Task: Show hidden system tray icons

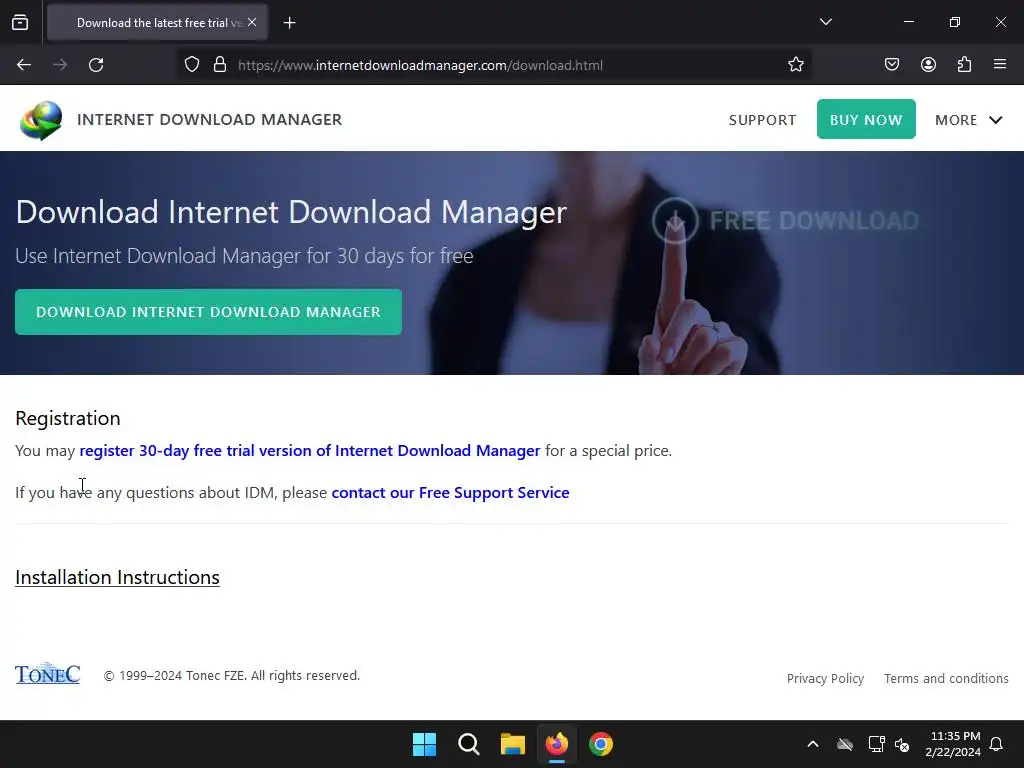Action: (x=813, y=744)
